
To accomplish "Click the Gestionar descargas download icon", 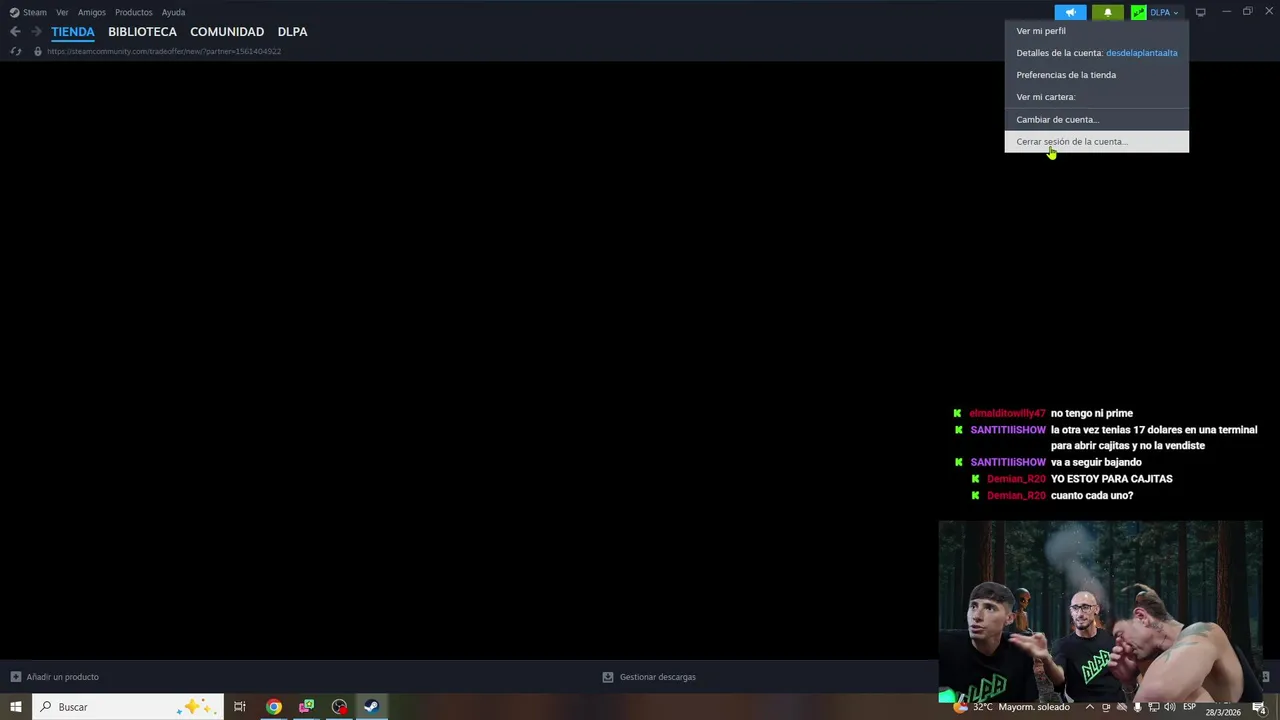I will coord(608,677).
